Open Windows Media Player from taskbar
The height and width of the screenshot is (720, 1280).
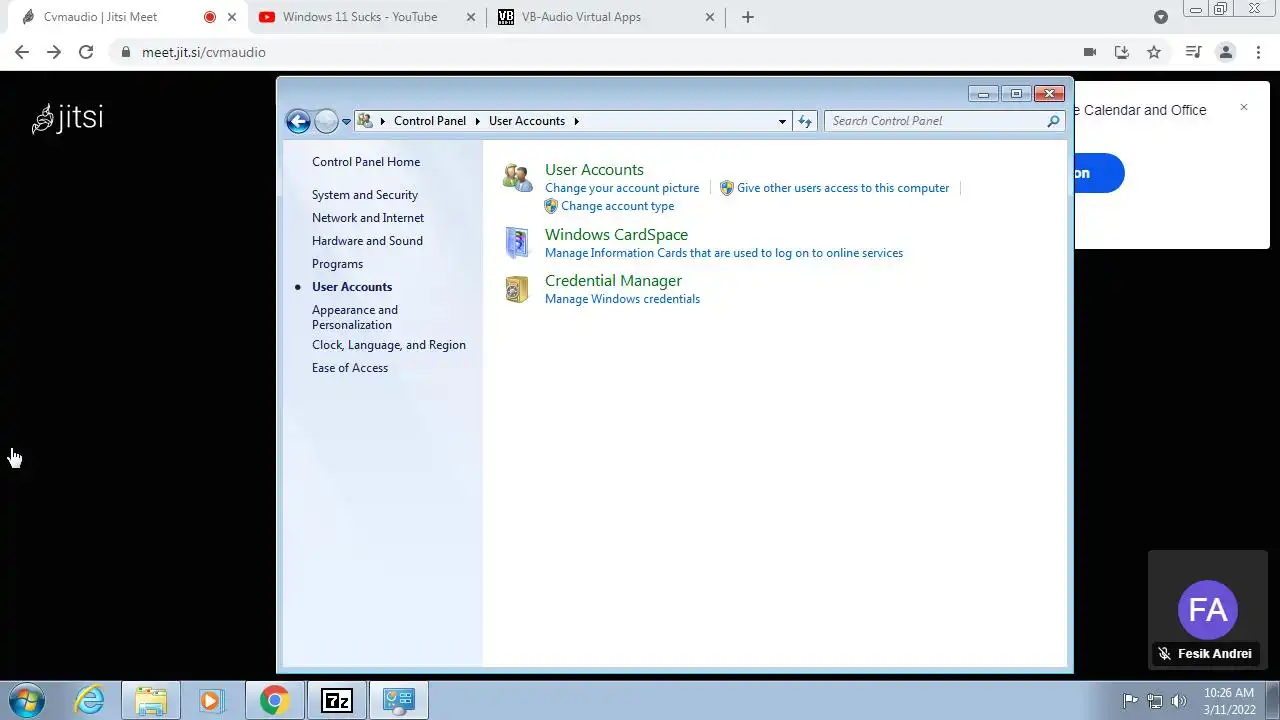[211, 700]
